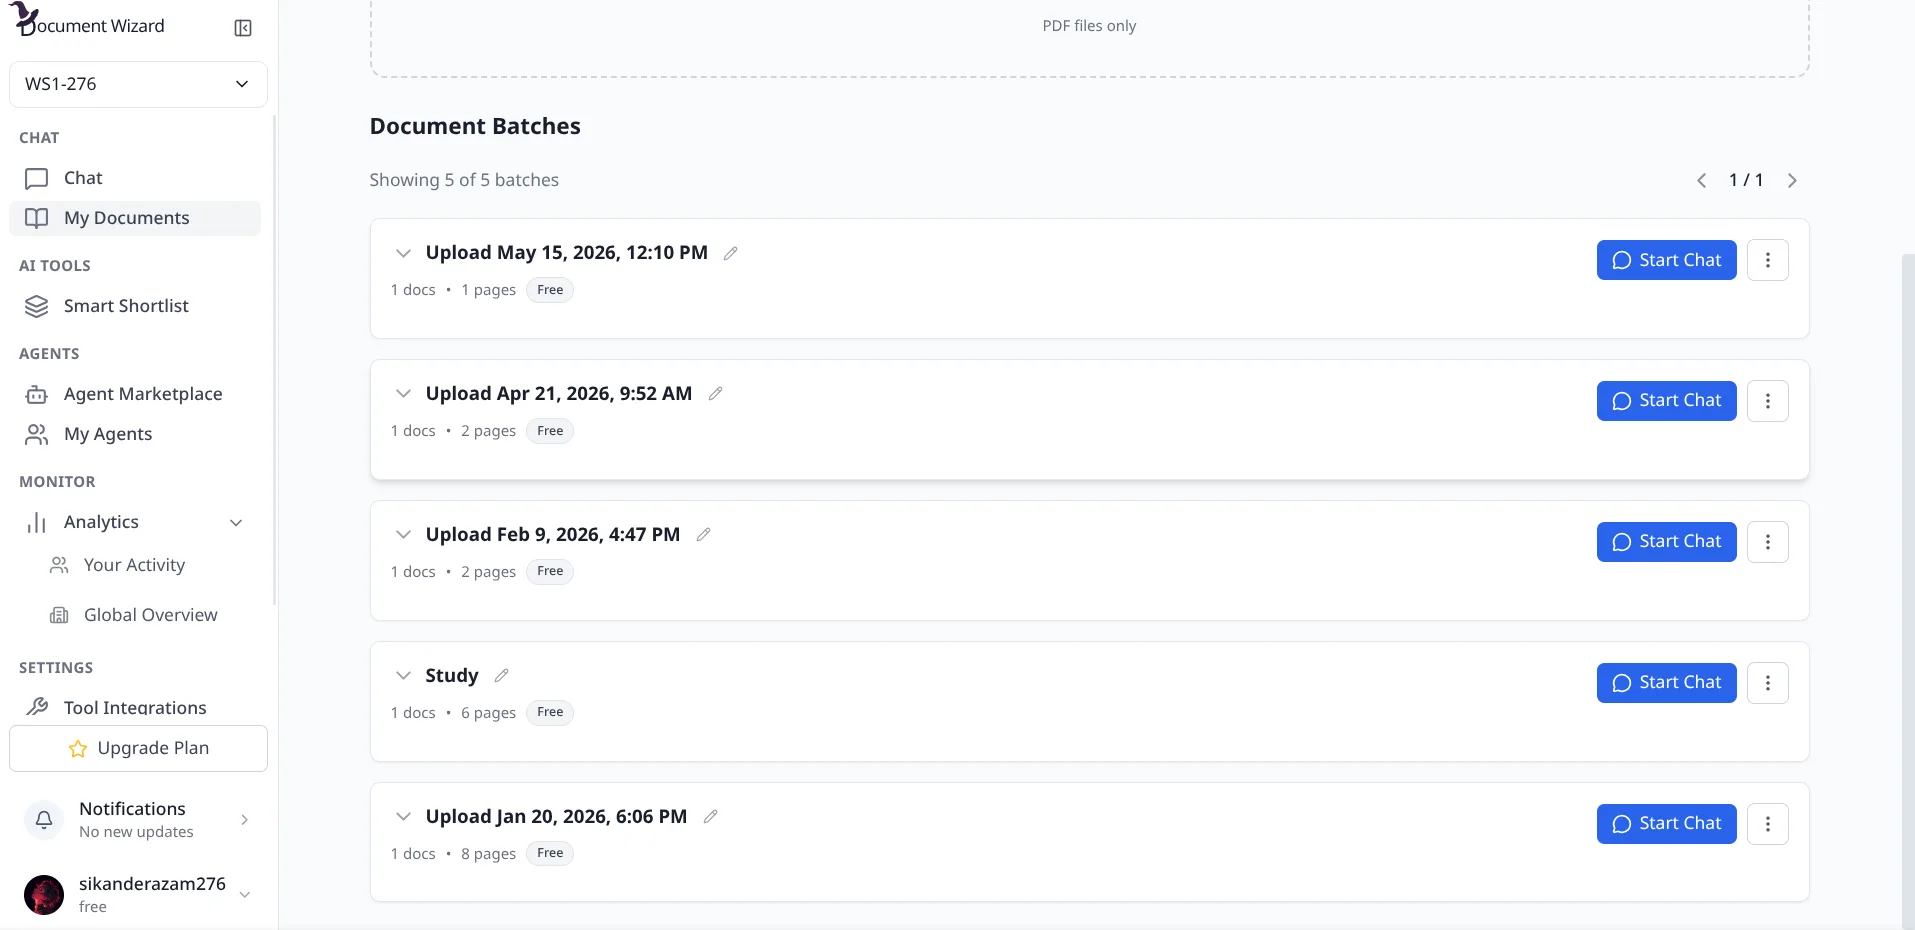Collapse the Analytics submenu chevron
This screenshot has width=1915, height=930.
click(236, 523)
